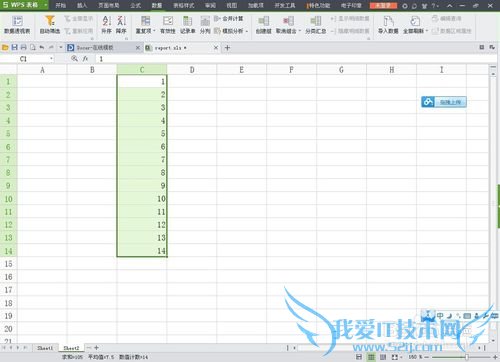Select column C header

142,70
